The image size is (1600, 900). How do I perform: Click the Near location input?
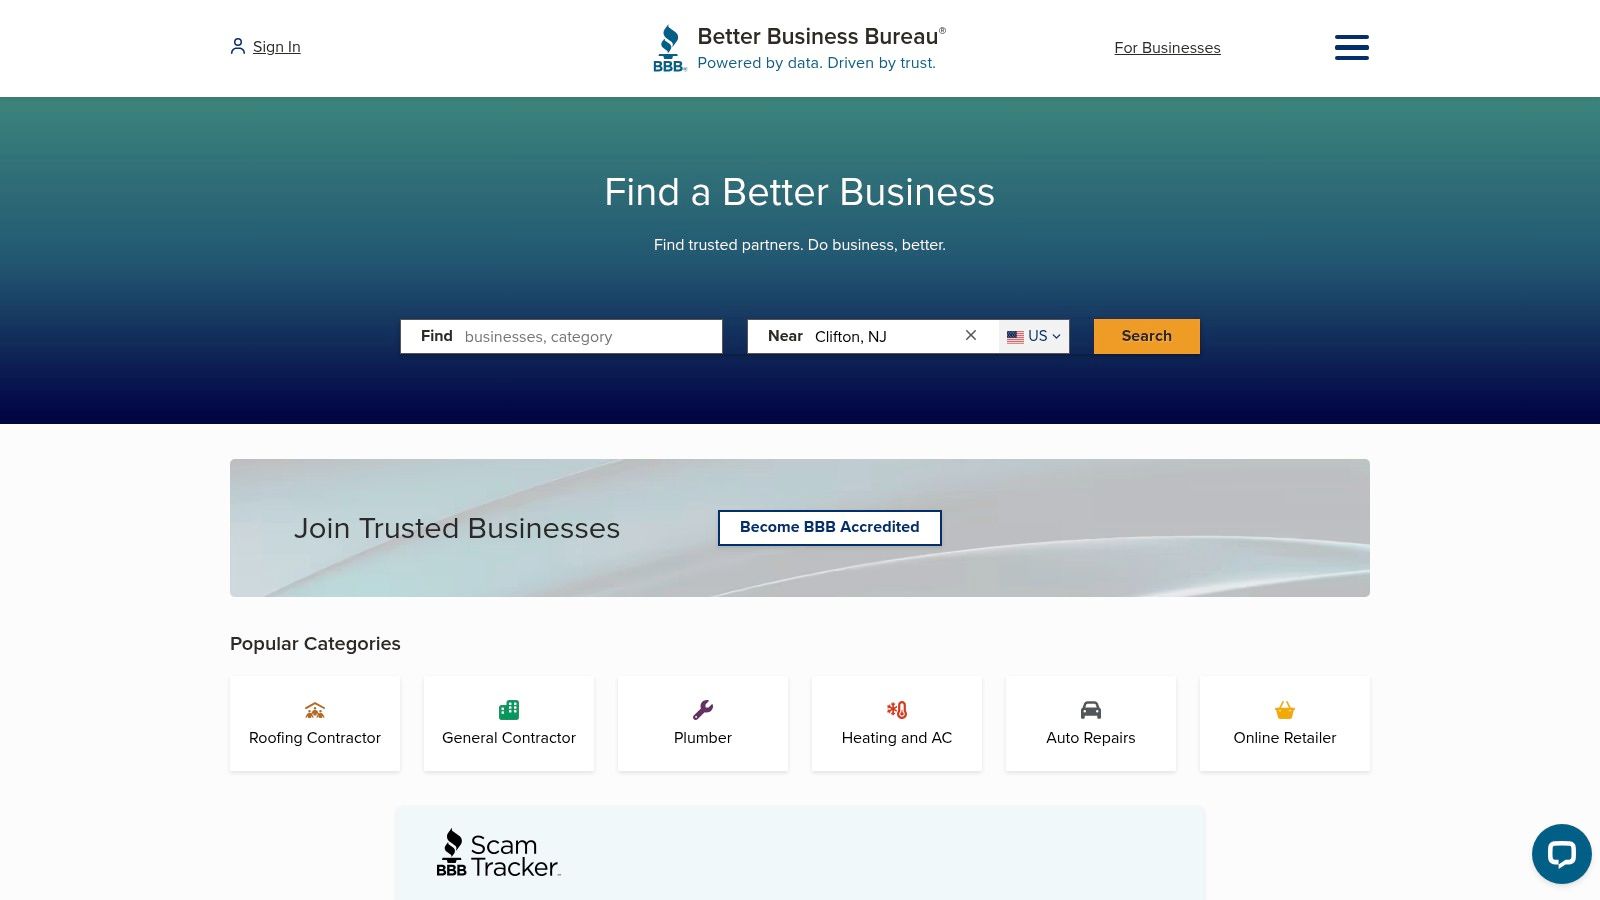(880, 336)
